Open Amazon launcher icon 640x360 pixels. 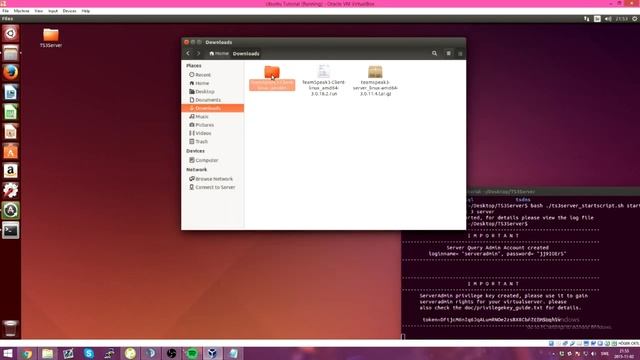point(11,171)
